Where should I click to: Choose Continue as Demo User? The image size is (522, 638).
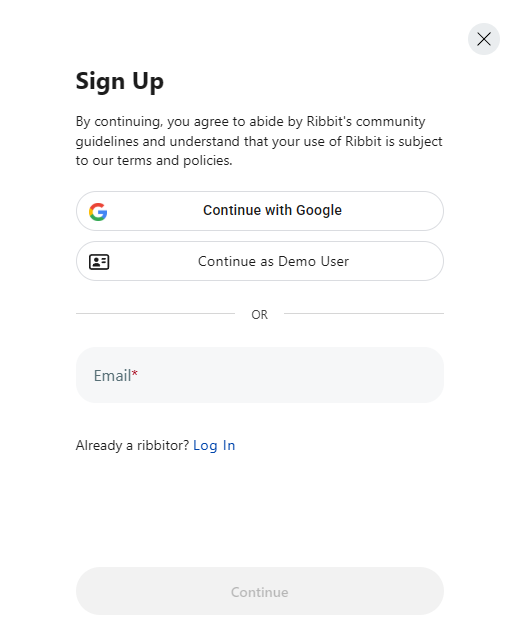pos(260,261)
